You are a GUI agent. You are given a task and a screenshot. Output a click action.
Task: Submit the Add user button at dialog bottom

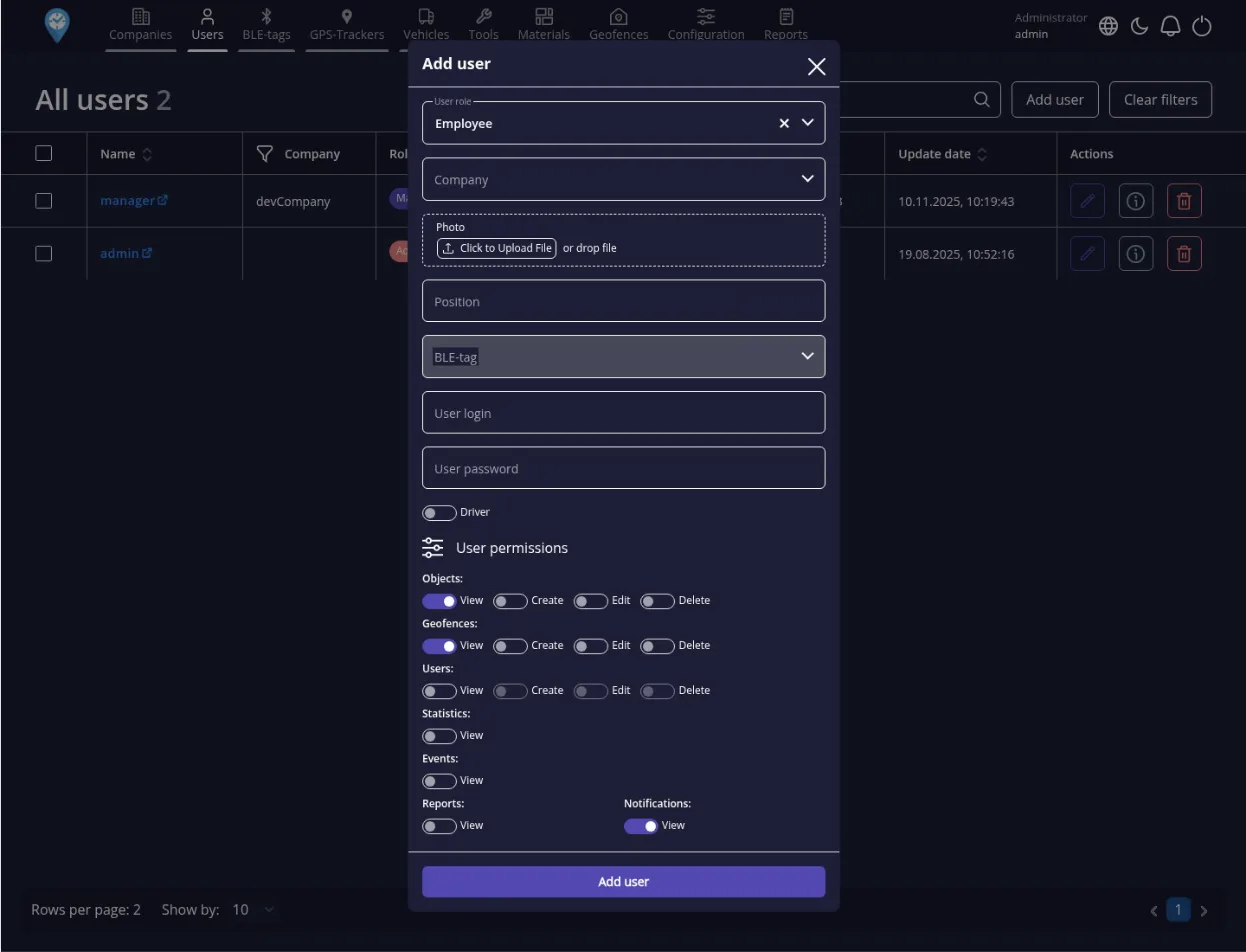(x=624, y=882)
